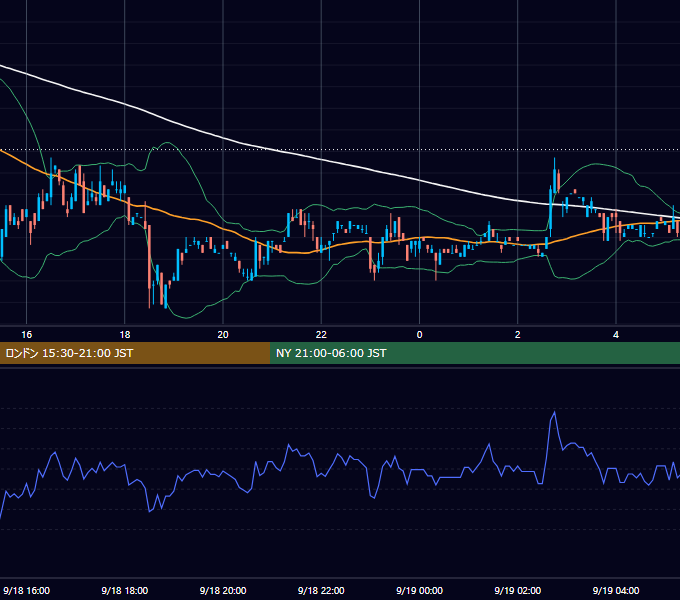
Task: Click the hour 20 axis label
Action: point(223,334)
